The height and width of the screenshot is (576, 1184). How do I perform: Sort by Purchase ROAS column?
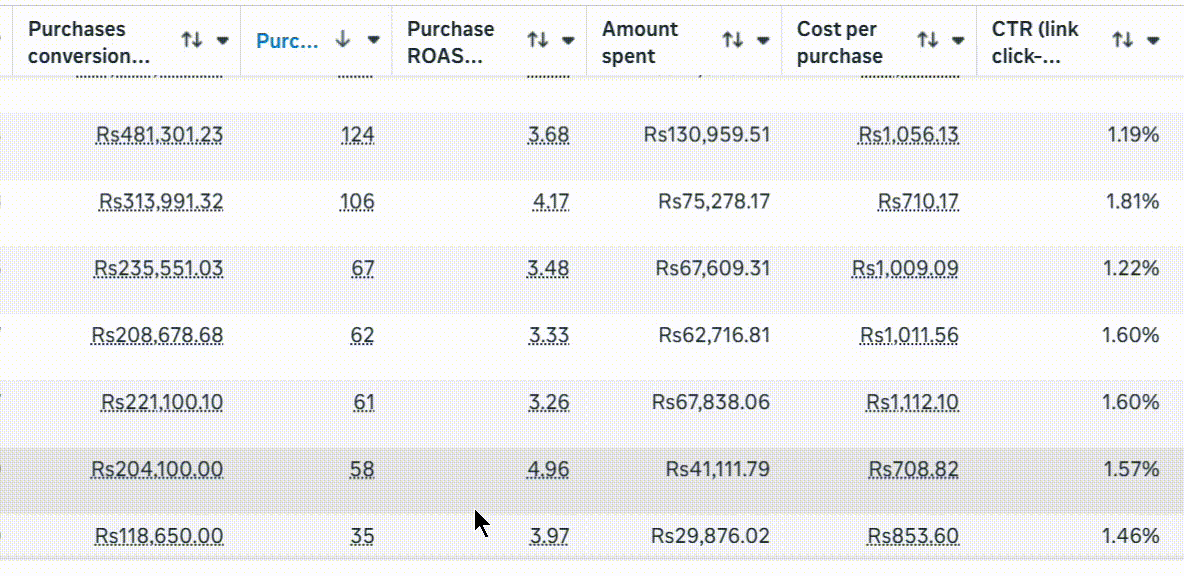pyautogui.click(x=537, y=41)
